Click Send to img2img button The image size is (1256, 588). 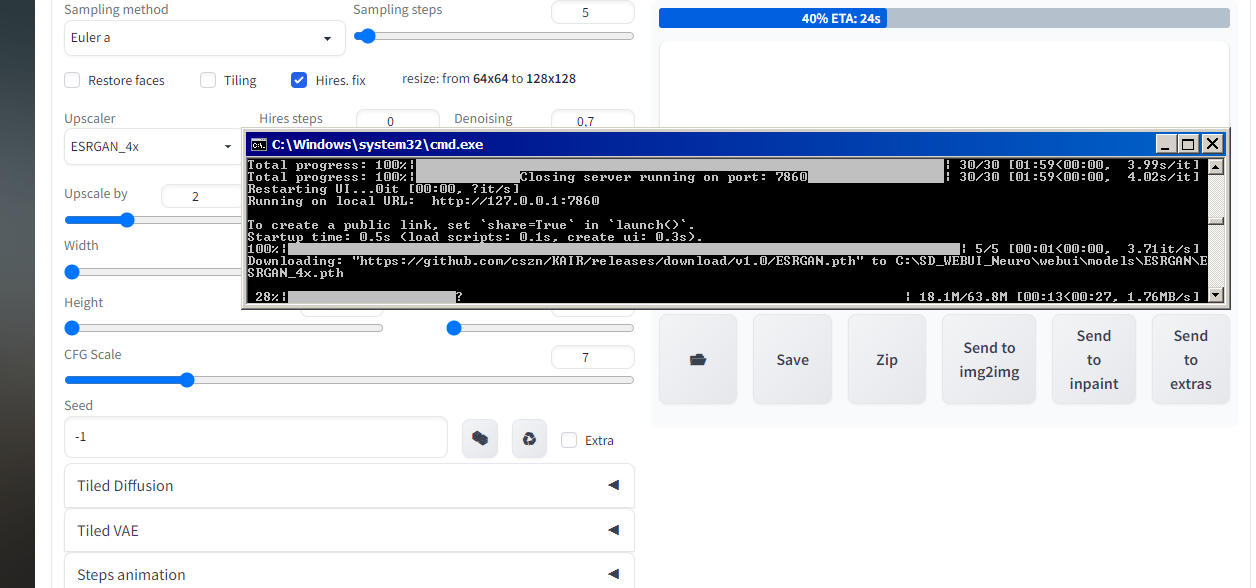(x=989, y=360)
